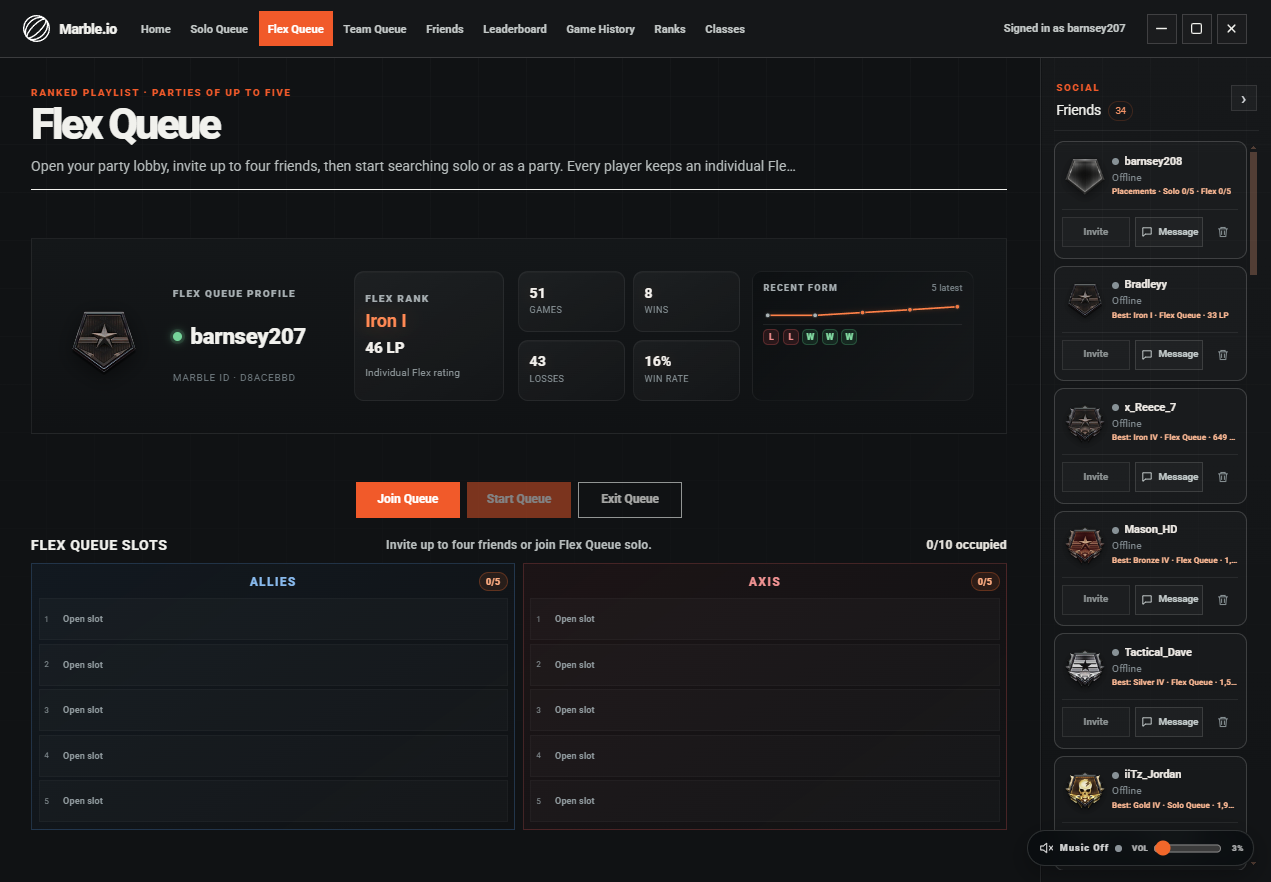Select the Flex Queue tab
This screenshot has height=882, width=1271.
tap(296, 29)
